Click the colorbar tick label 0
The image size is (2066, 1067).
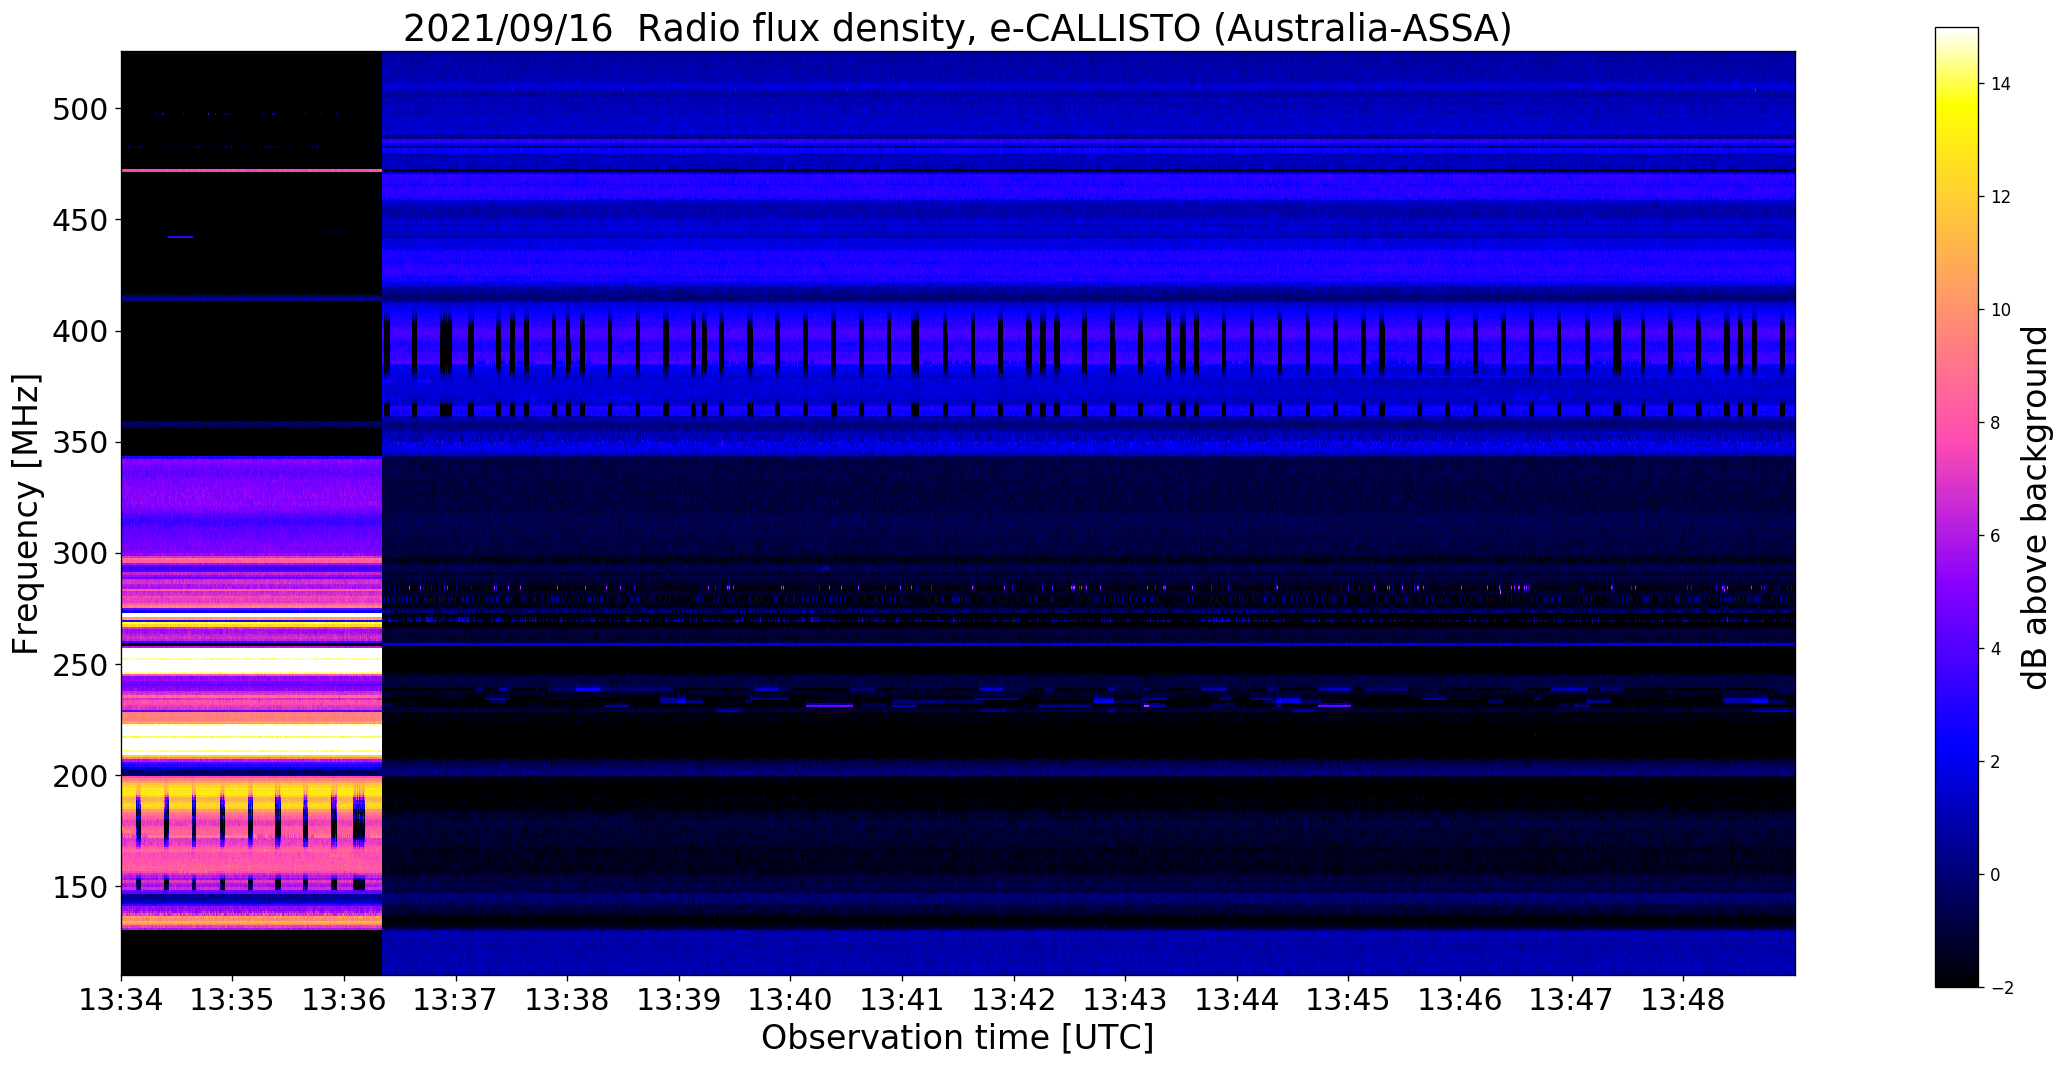click(x=1996, y=875)
